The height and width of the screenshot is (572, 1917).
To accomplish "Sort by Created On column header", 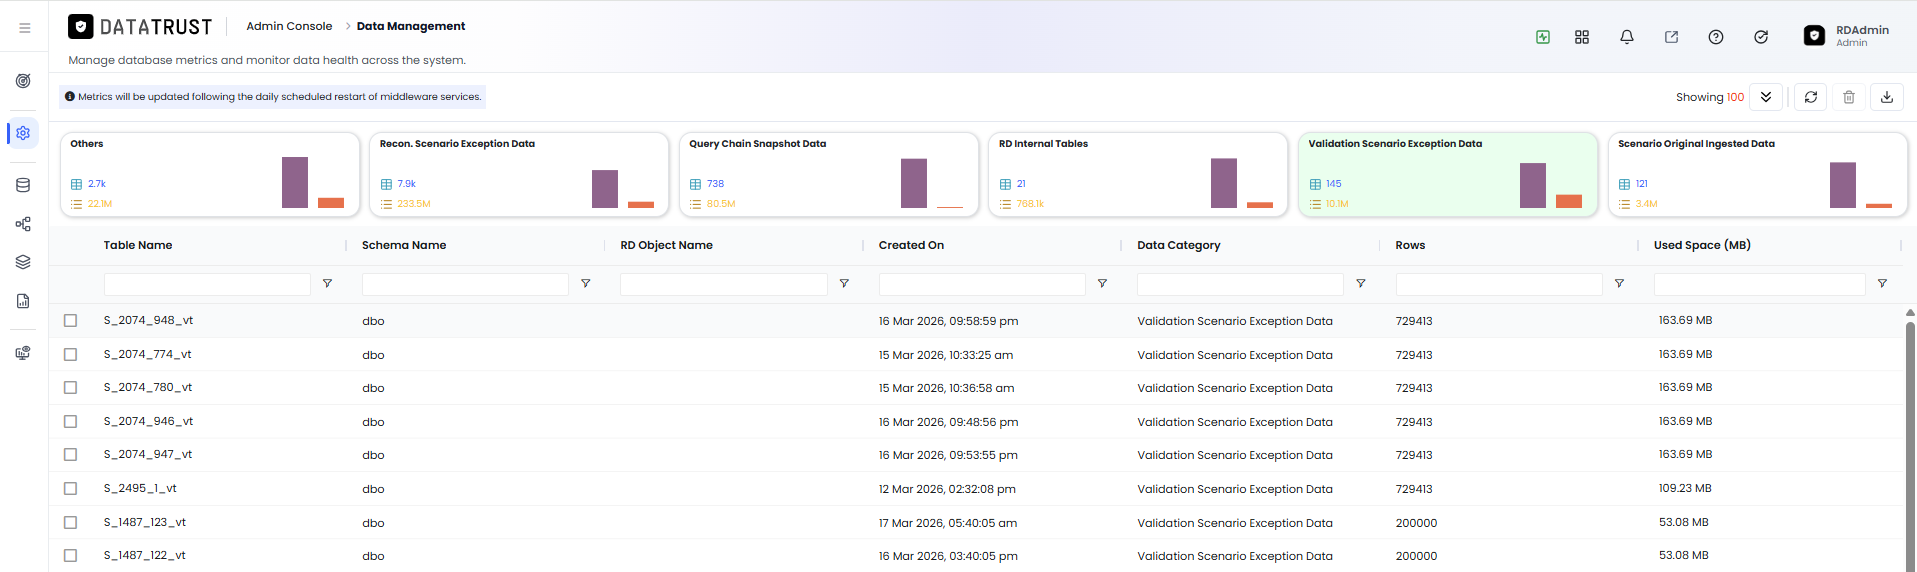I will 911,245.
